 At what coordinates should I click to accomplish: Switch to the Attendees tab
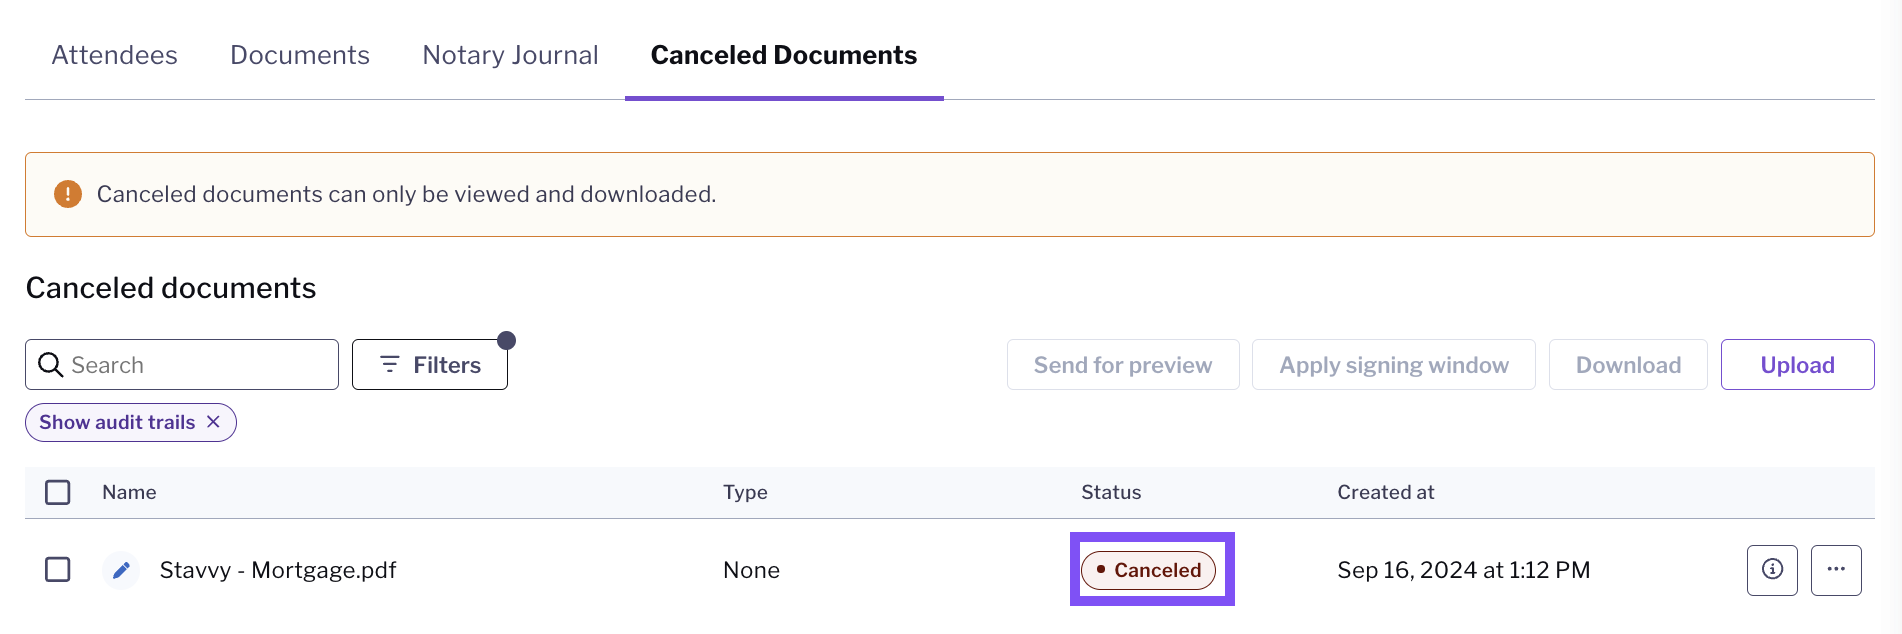(115, 55)
